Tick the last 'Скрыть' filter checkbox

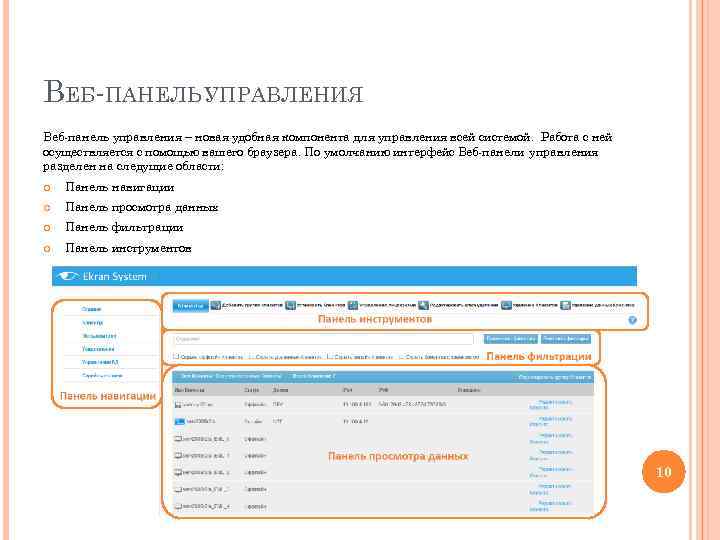tap(401, 356)
